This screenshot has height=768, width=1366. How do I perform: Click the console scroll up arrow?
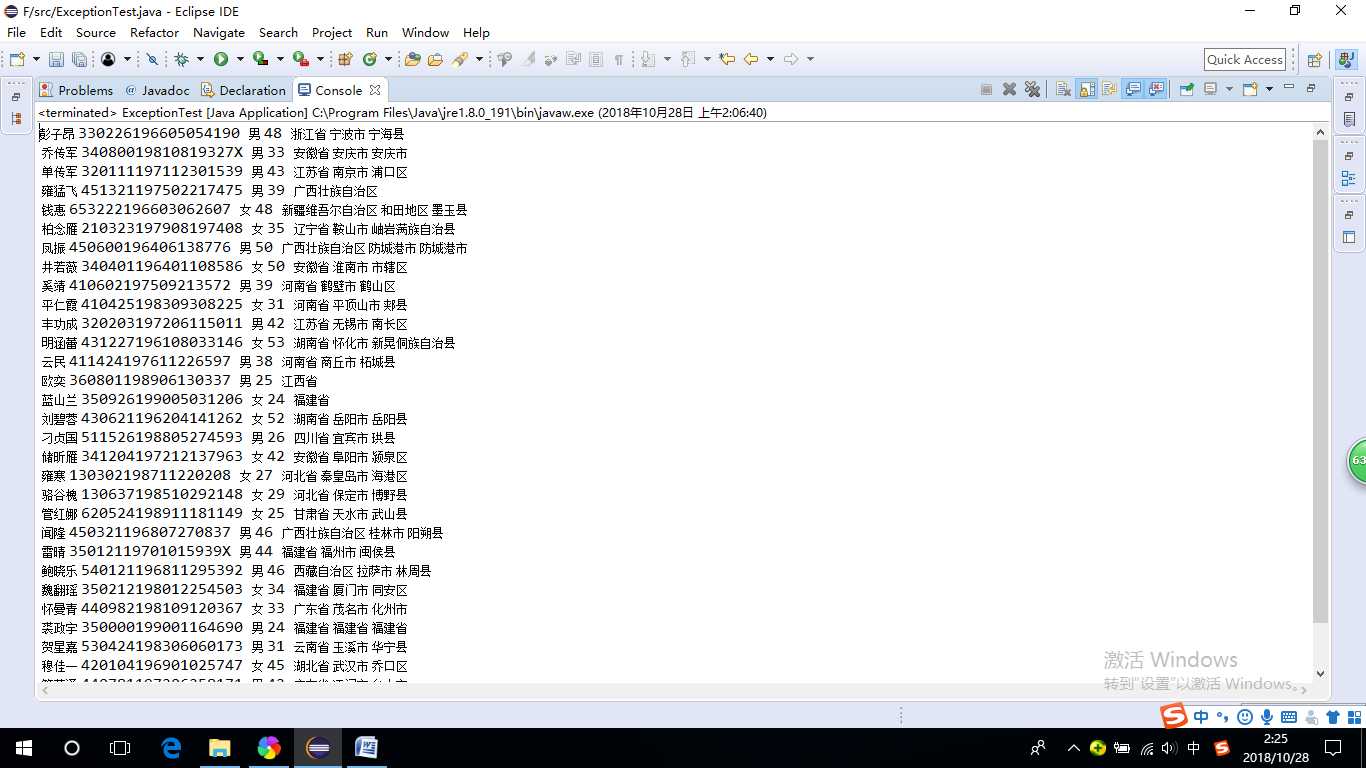tap(1321, 132)
